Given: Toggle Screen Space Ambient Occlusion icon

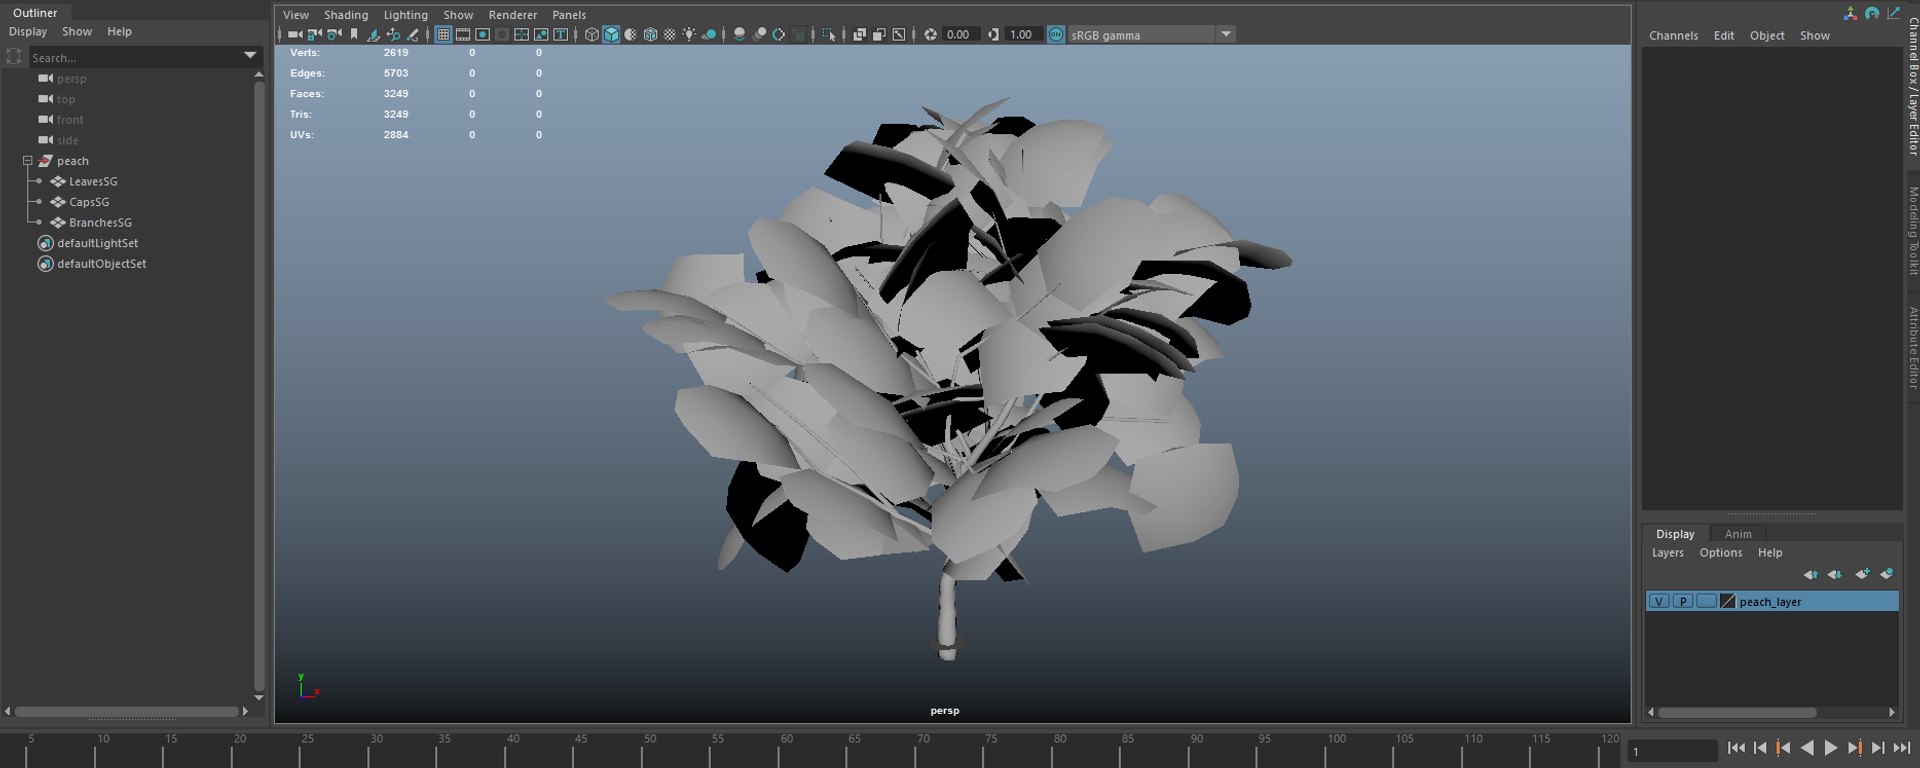Looking at the screenshot, I should 740,34.
